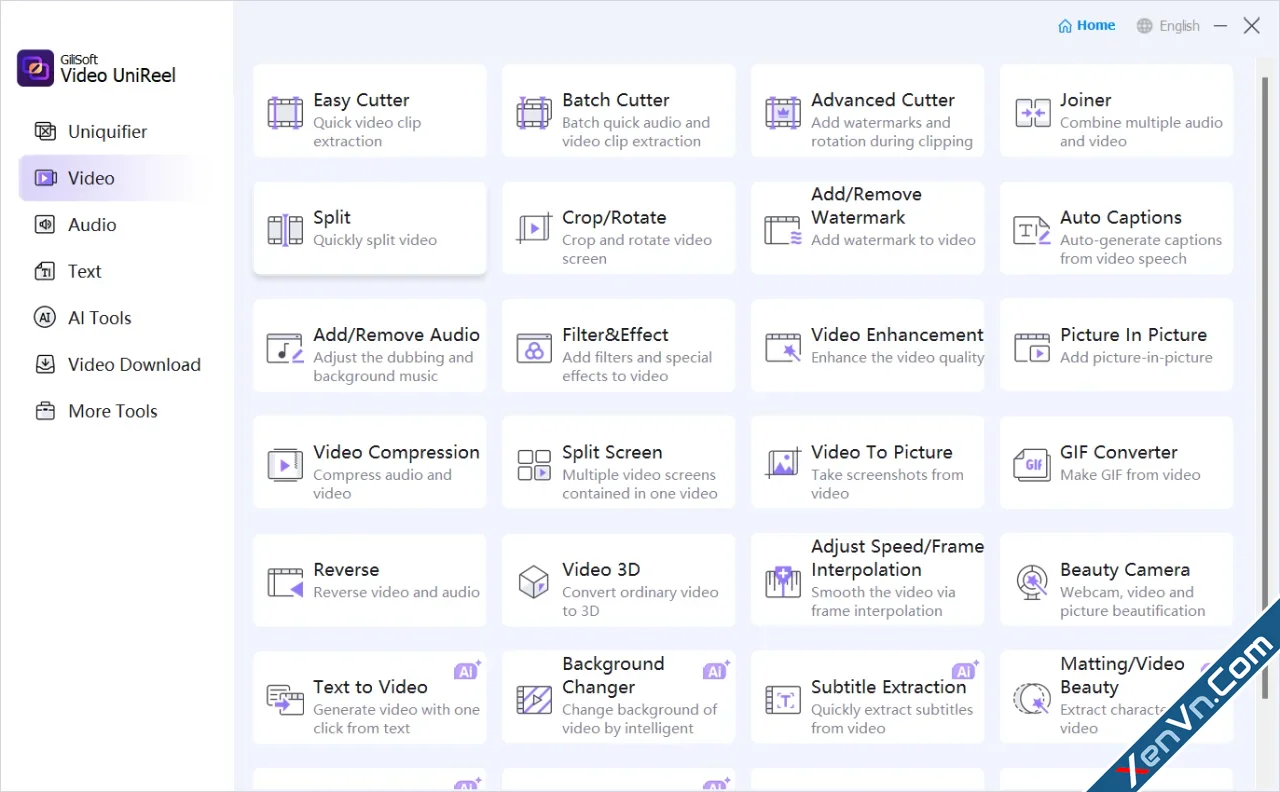Click the Text to Video card
Image resolution: width=1280 pixels, height=792 pixels.
pos(369,698)
